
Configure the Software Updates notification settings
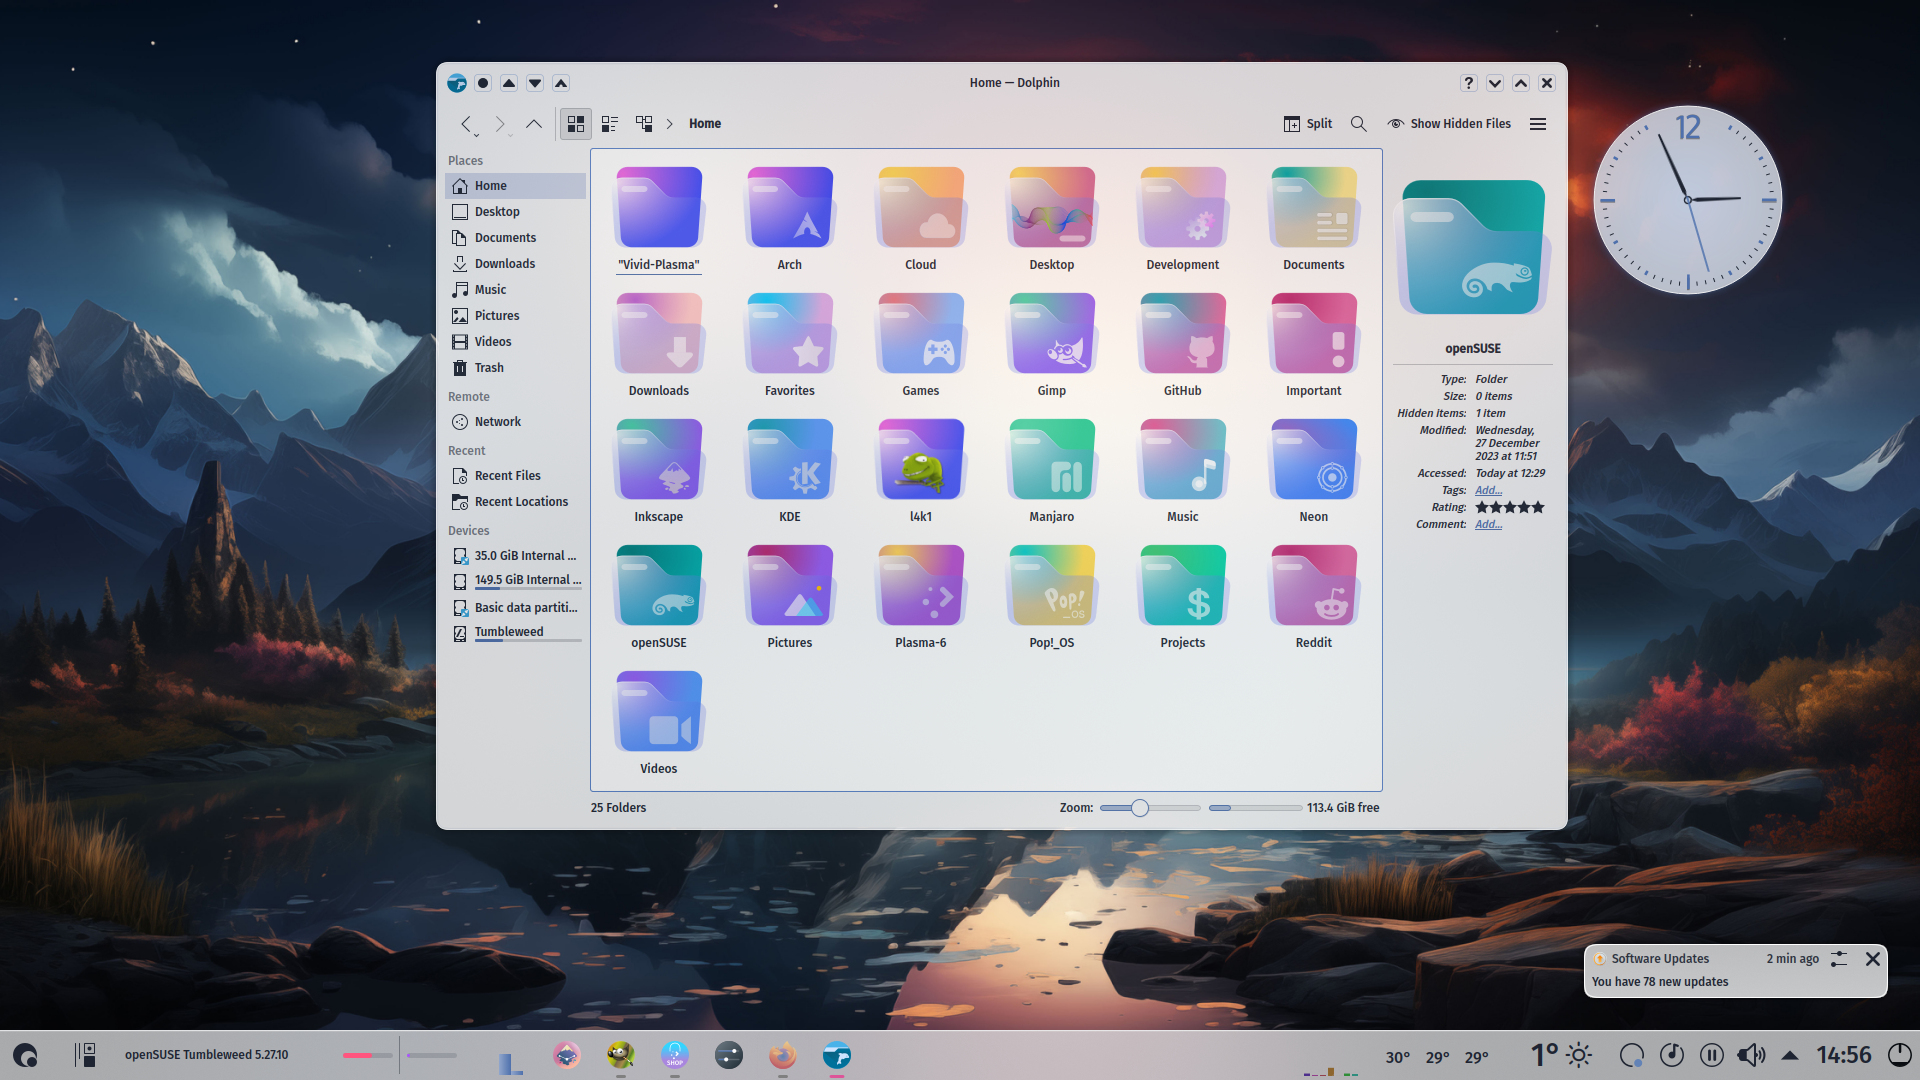pyautogui.click(x=1839, y=959)
